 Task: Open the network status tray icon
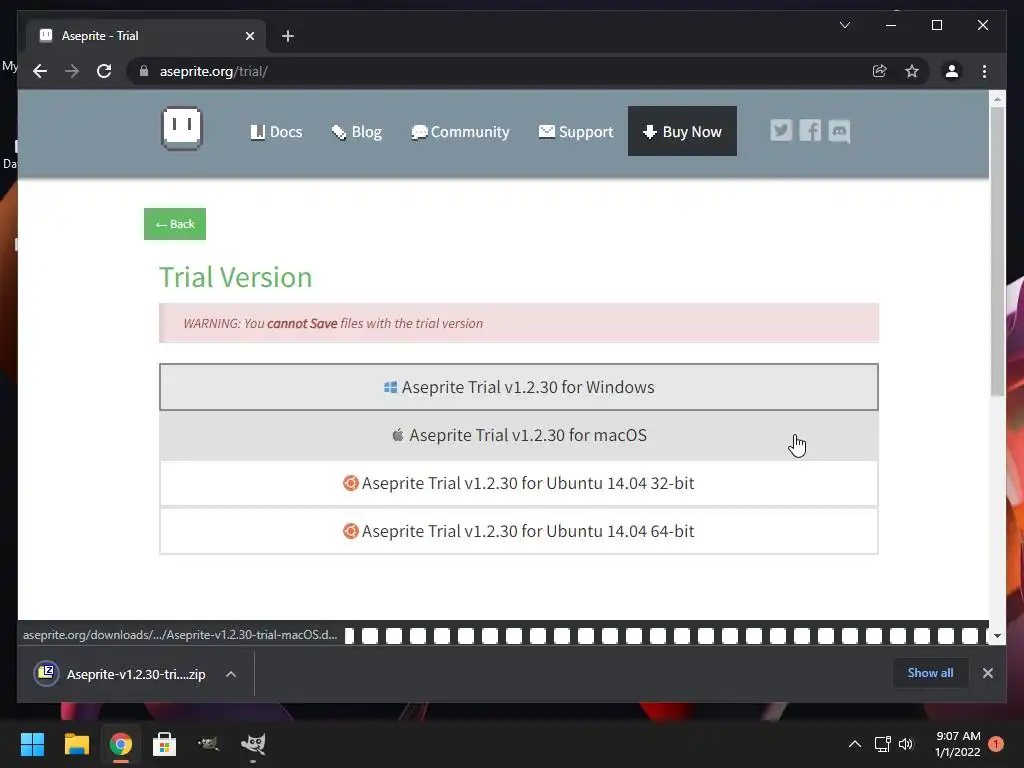(882, 744)
